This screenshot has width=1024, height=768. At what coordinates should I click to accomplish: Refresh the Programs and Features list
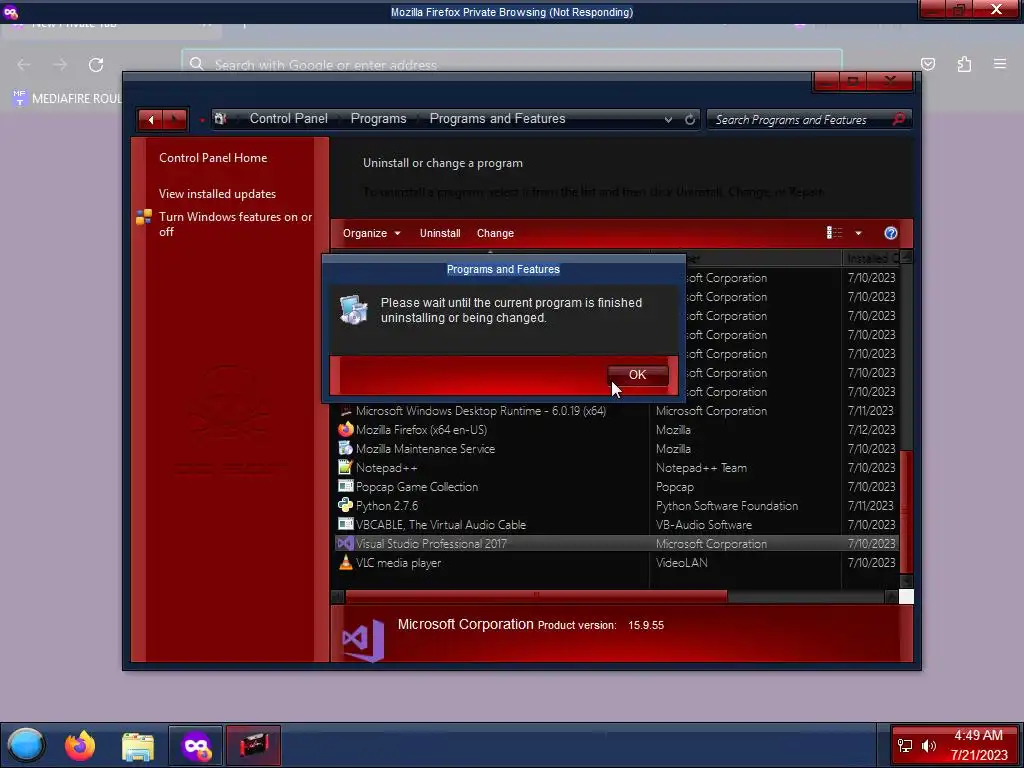click(x=690, y=120)
